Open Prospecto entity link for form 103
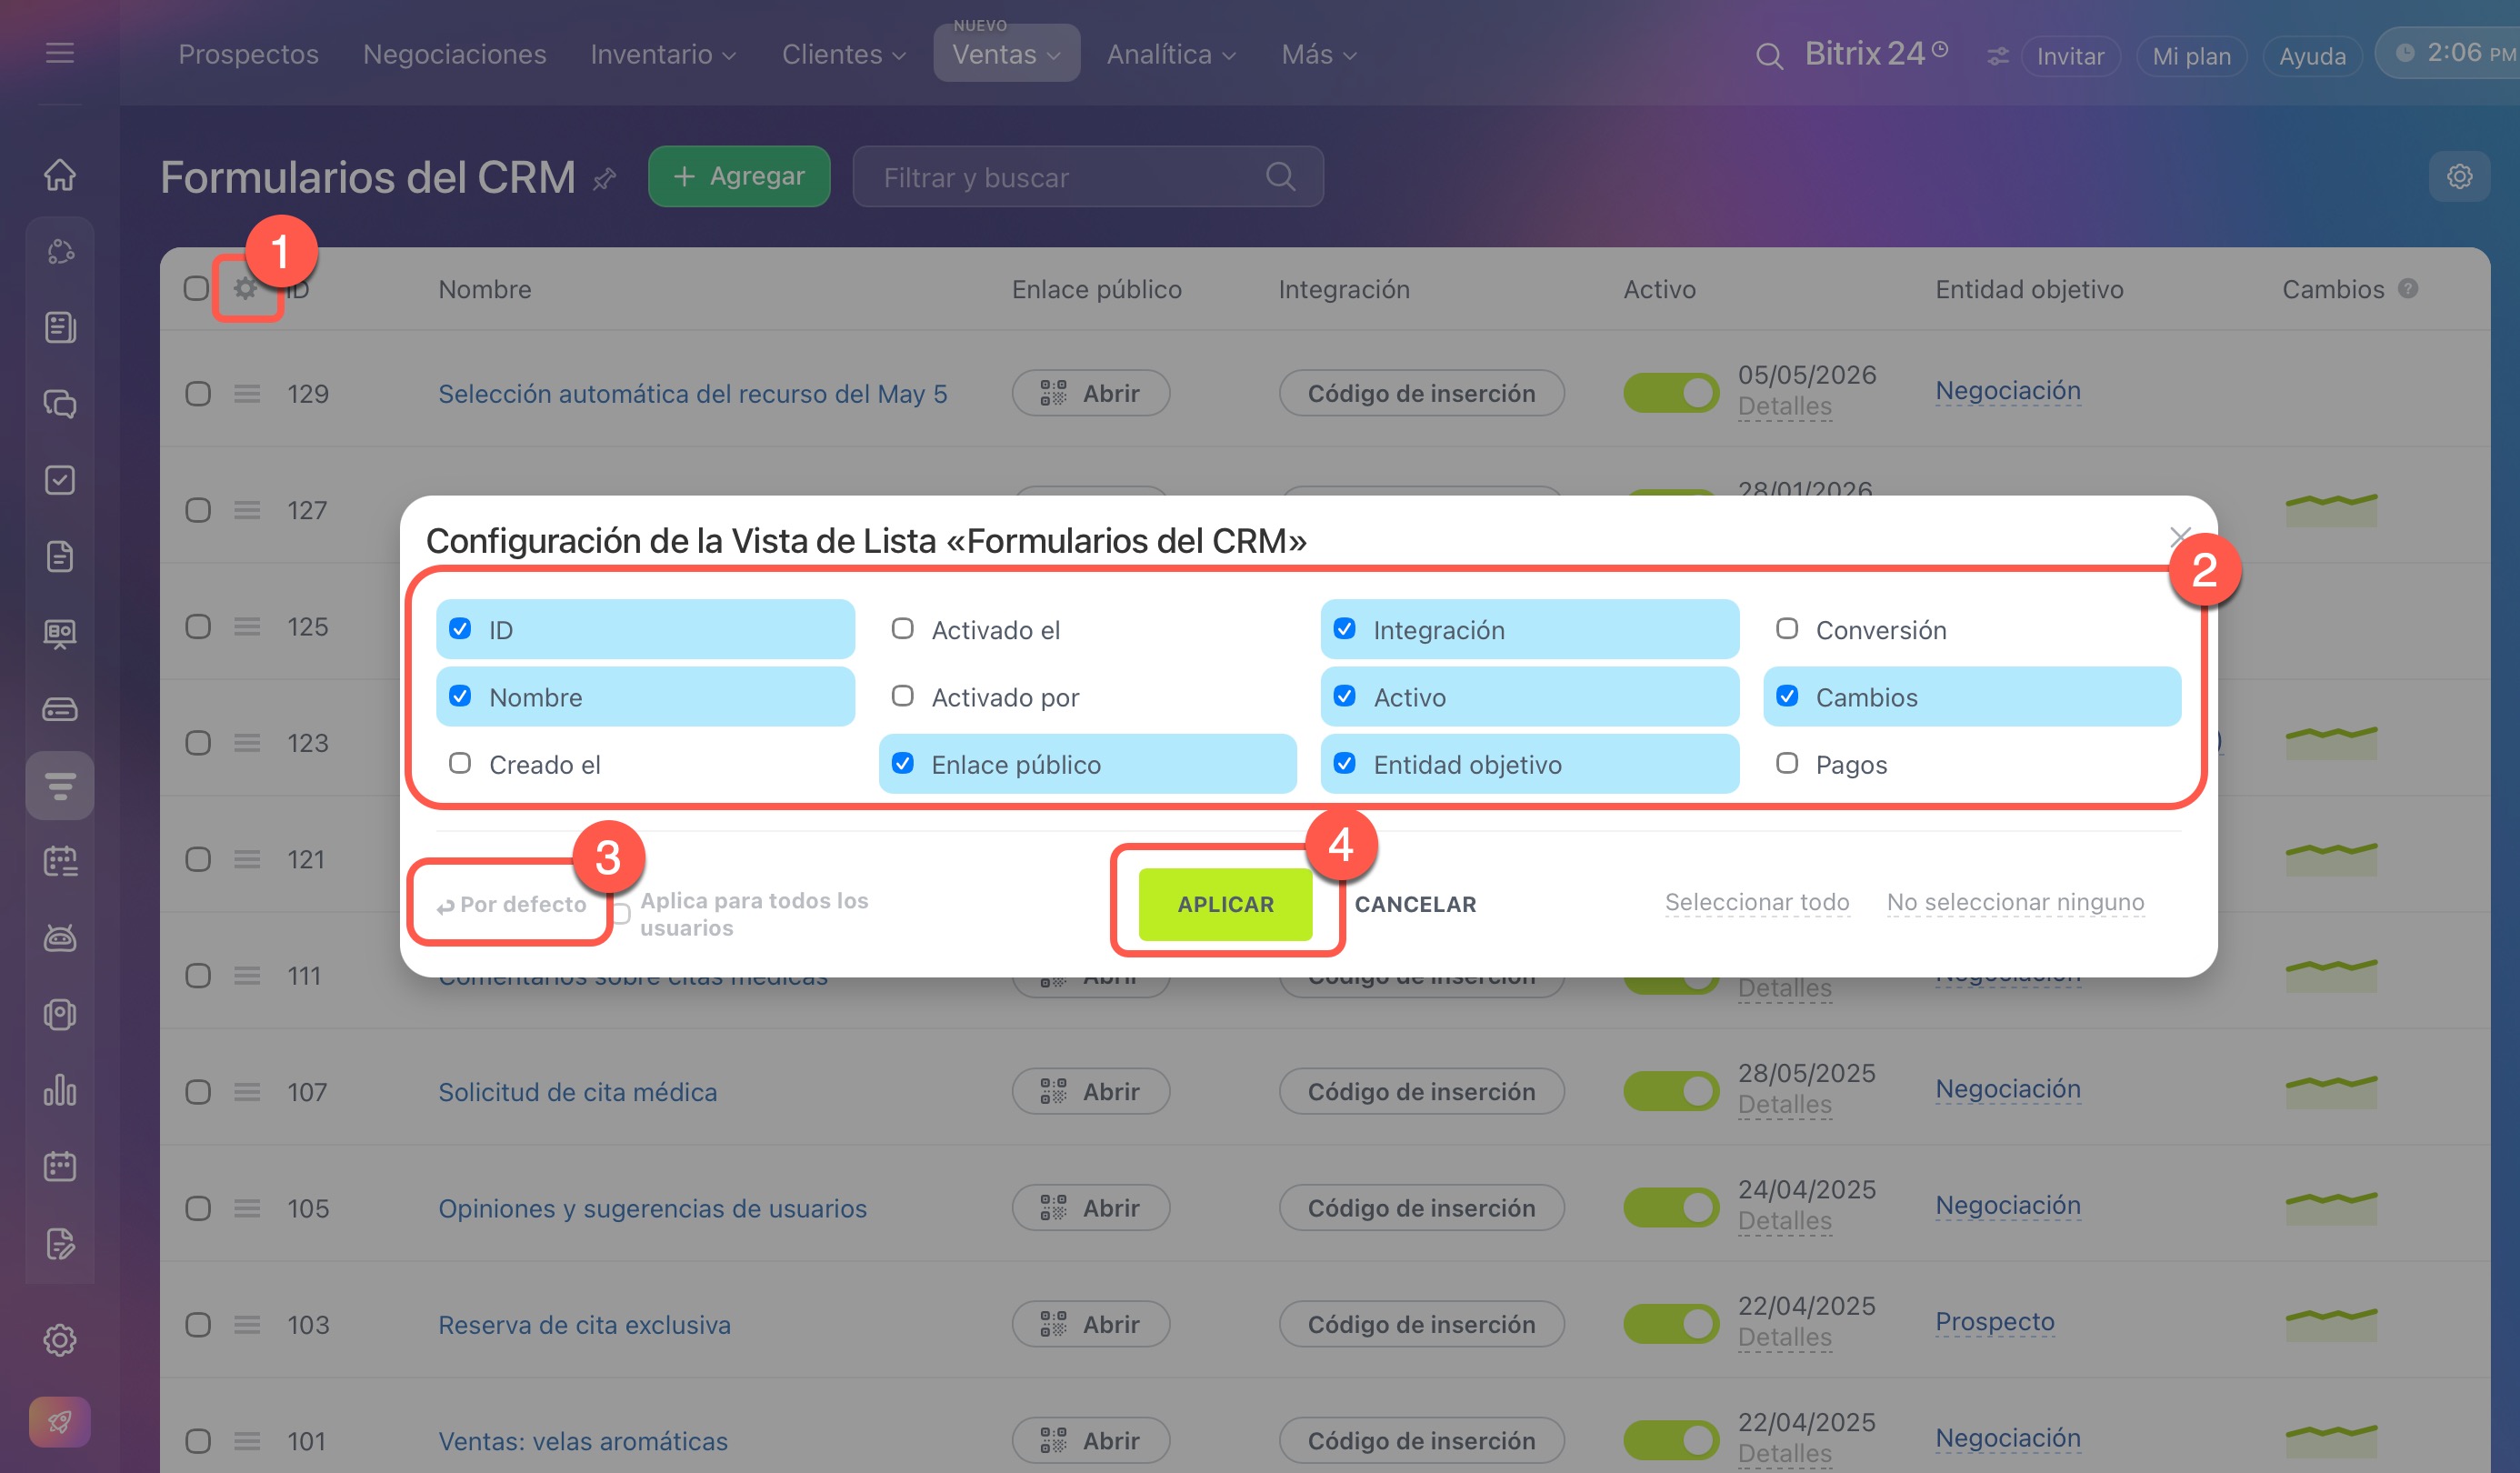Viewport: 2520px width, 1473px height. tap(1995, 1322)
